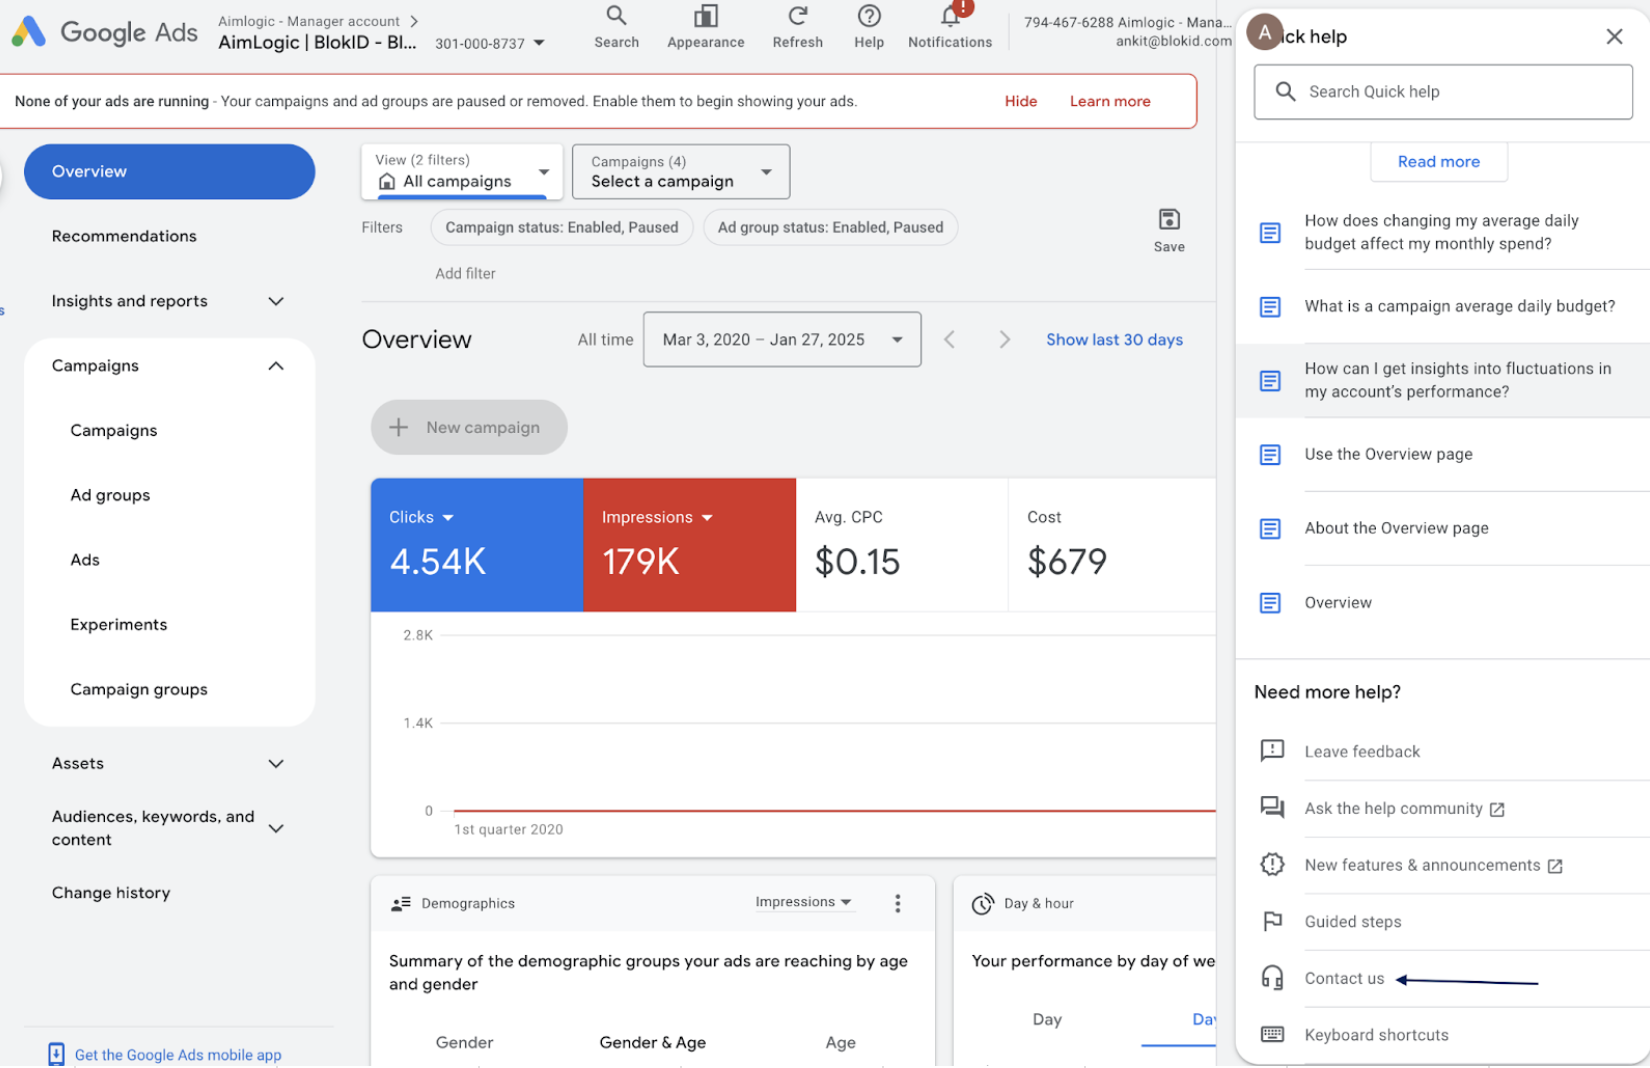
Task: Click the Demographics card icon
Action: [x=400, y=903]
